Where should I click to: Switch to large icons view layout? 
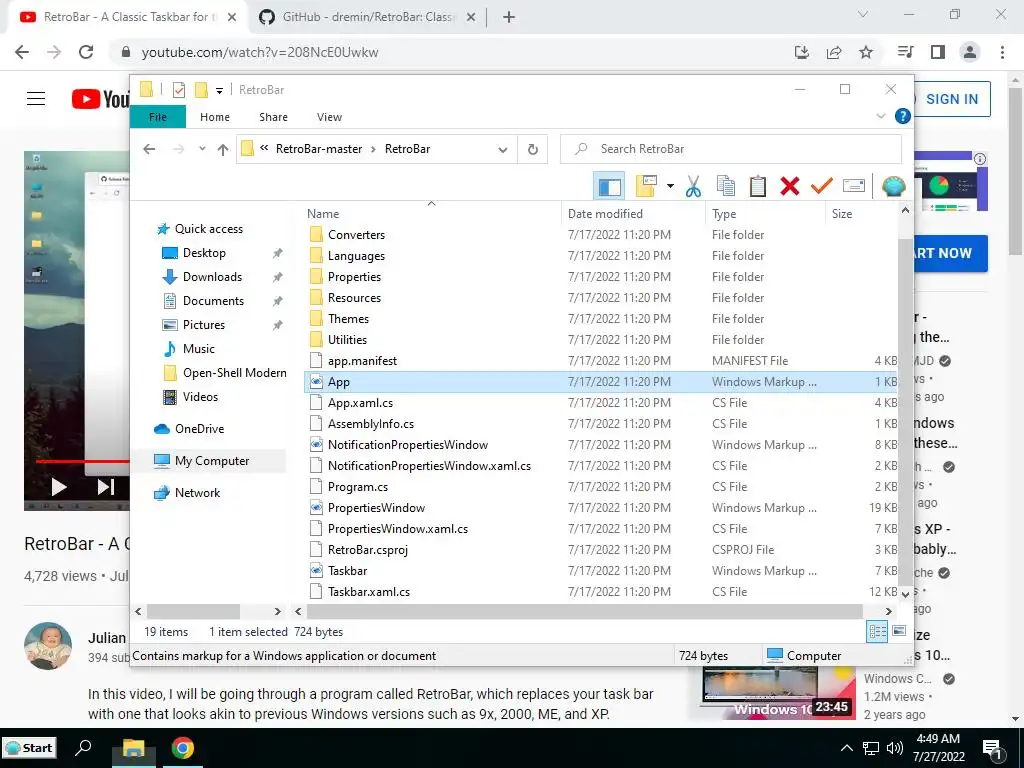(x=899, y=631)
